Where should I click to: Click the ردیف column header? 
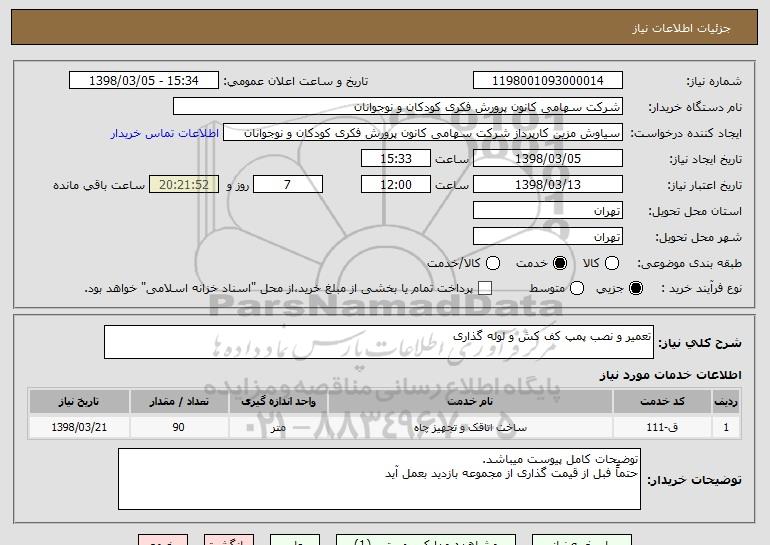click(726, 402)
